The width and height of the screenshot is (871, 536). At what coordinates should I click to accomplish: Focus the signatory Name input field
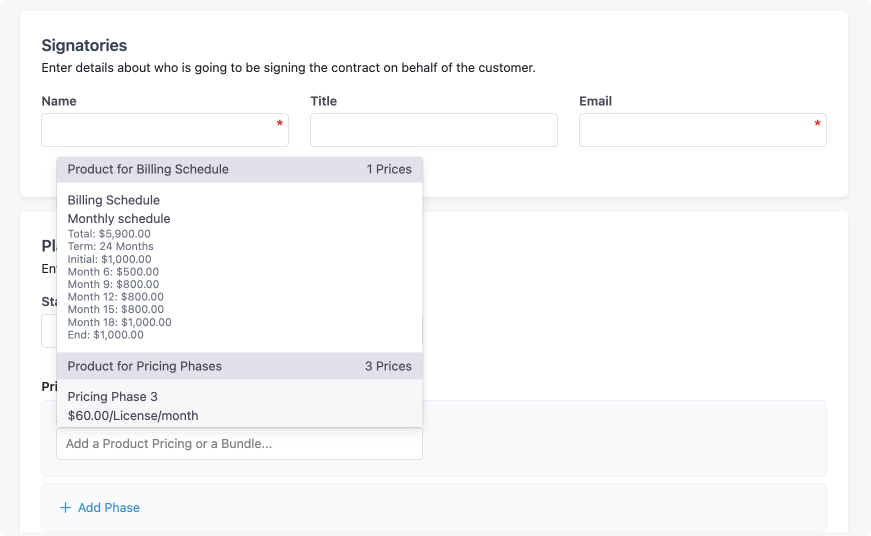pos(160,130)
